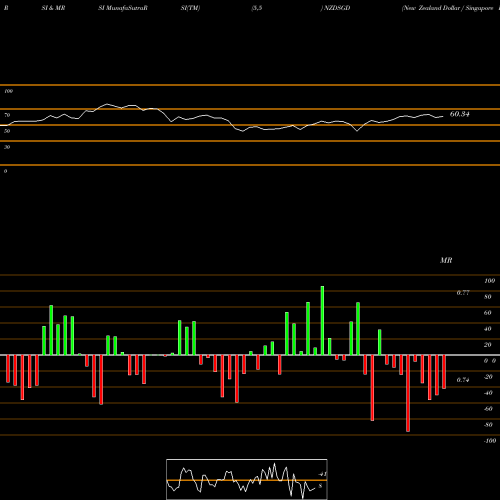The width and height of the screenshot is (500, 500).
Task: Click the '(5,5' parameter text in header
Action: click(x=257, y=8)
